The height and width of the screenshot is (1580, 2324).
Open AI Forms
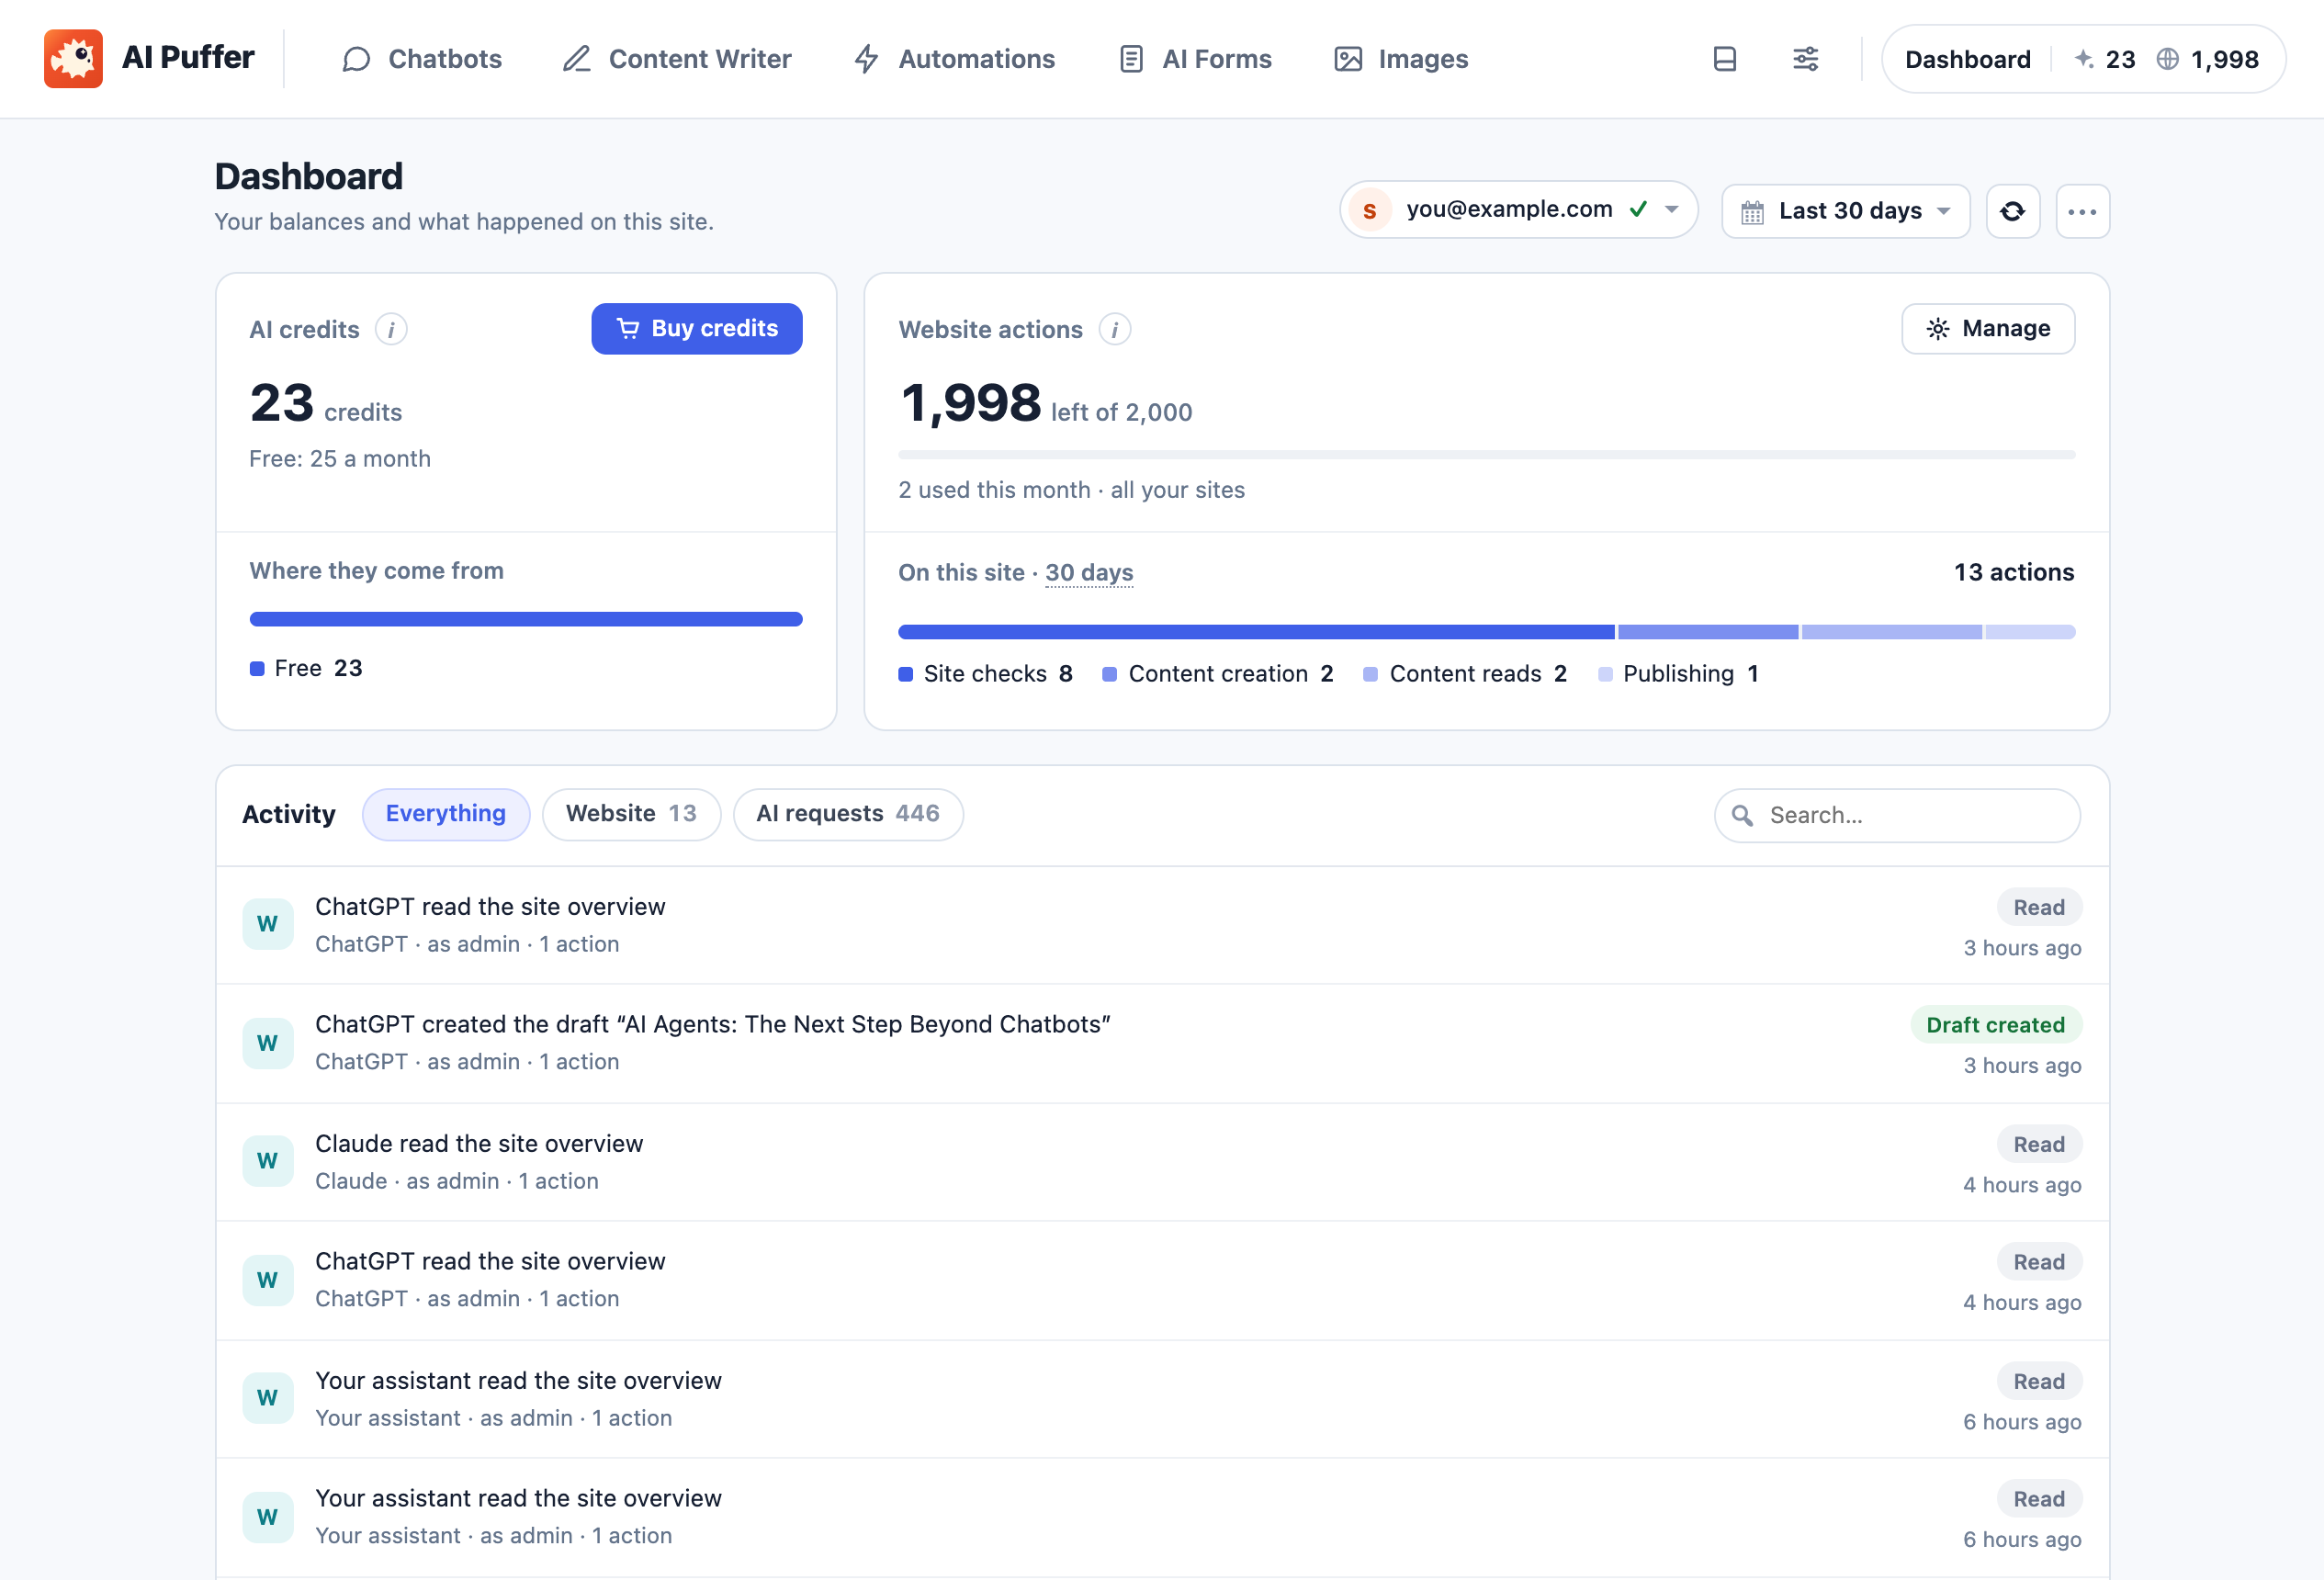click(1195, 59)
